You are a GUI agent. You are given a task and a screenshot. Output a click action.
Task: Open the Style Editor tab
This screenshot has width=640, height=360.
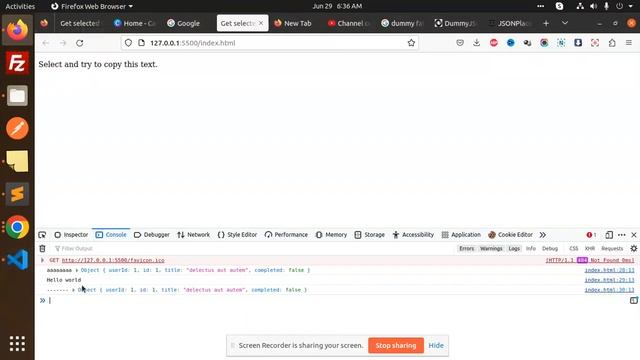click(x=237, y=235)
